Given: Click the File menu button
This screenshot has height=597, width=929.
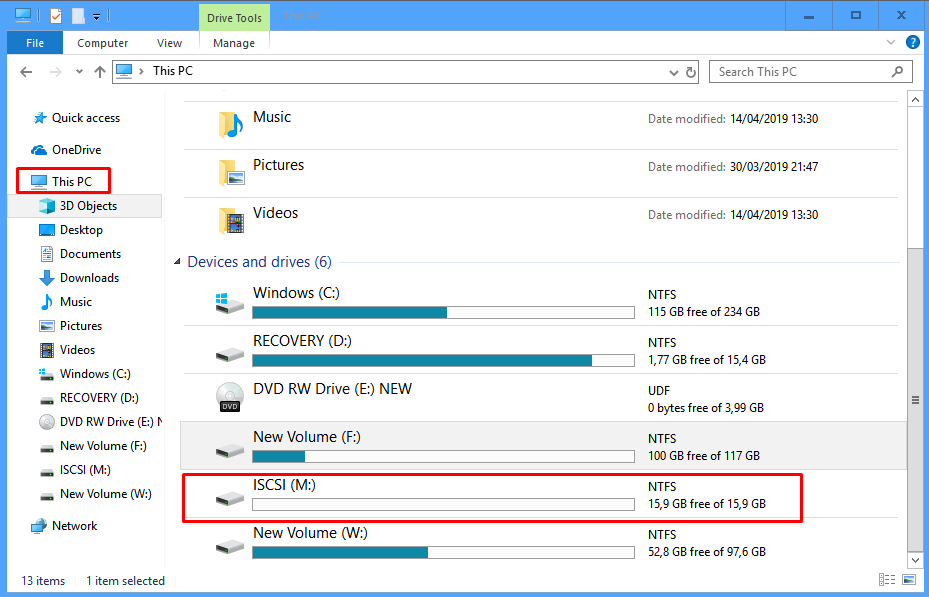Looking at the screenshot, I should point(34,43).
